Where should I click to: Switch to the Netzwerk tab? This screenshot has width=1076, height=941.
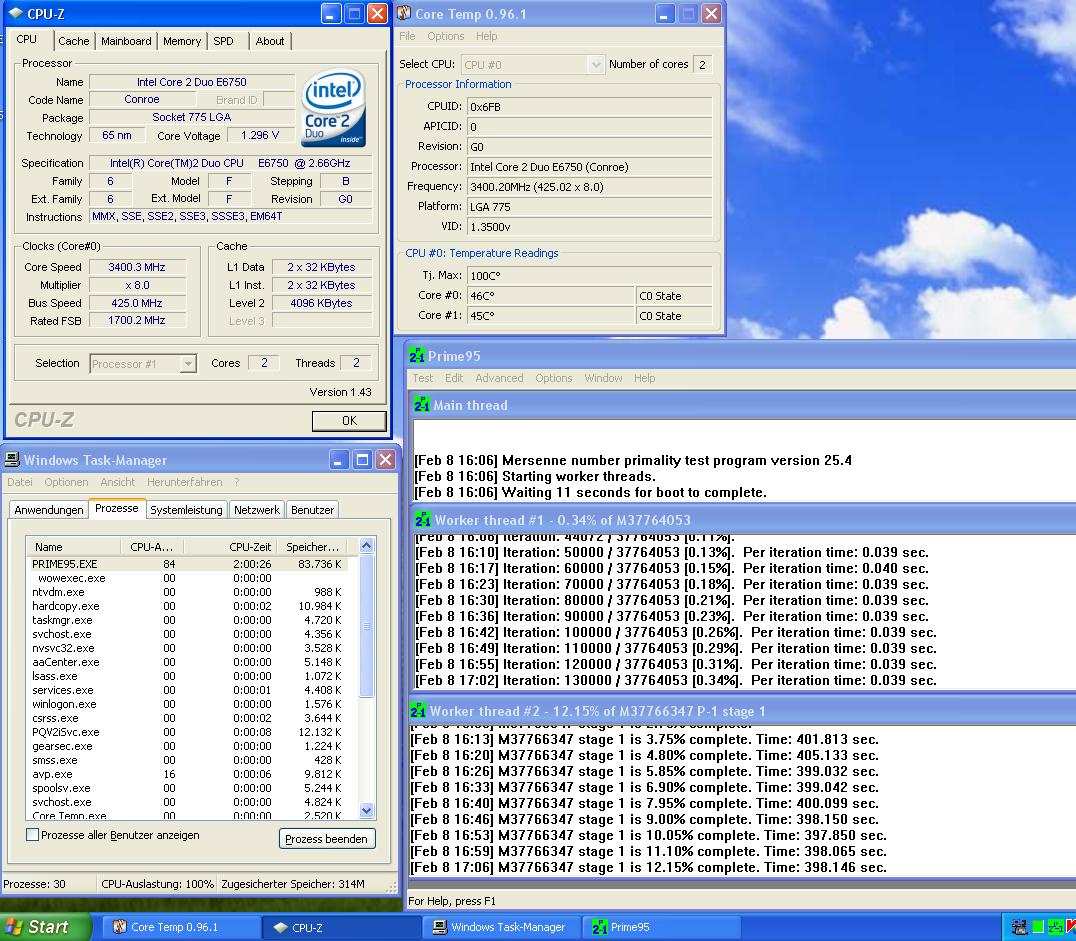(257, 509)
